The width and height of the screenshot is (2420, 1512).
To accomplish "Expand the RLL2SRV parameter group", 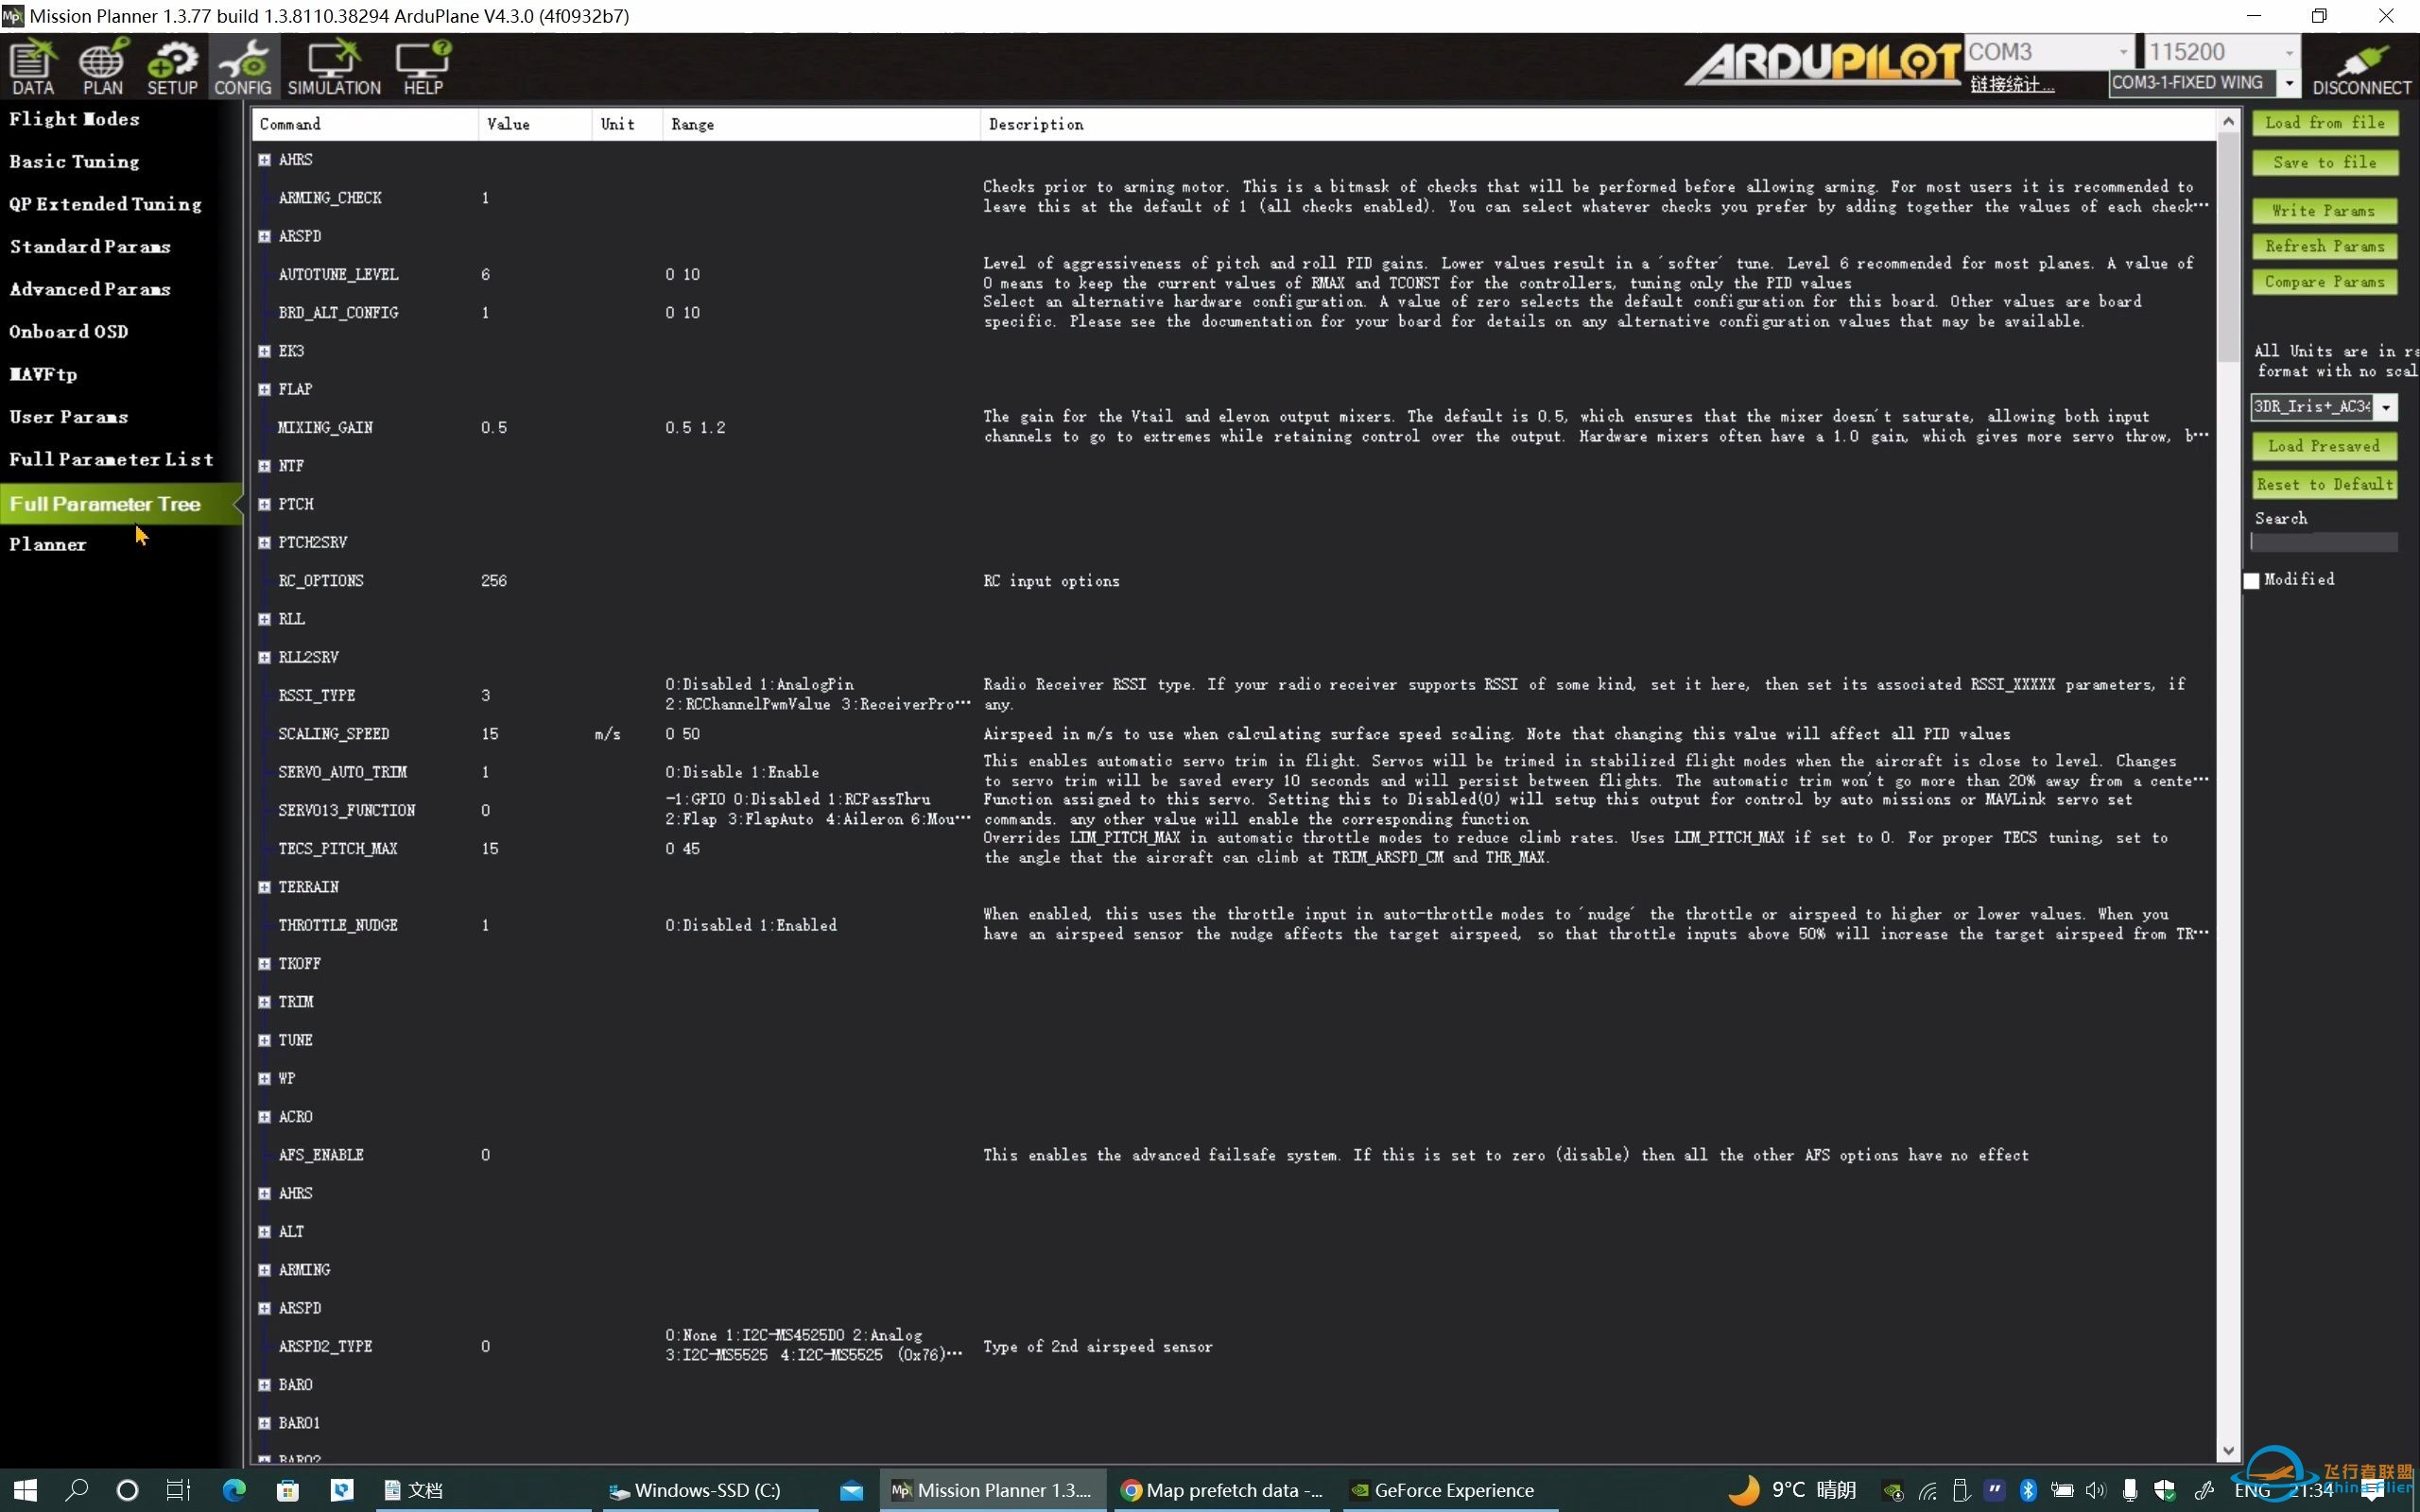I will (x=264, y=657).
